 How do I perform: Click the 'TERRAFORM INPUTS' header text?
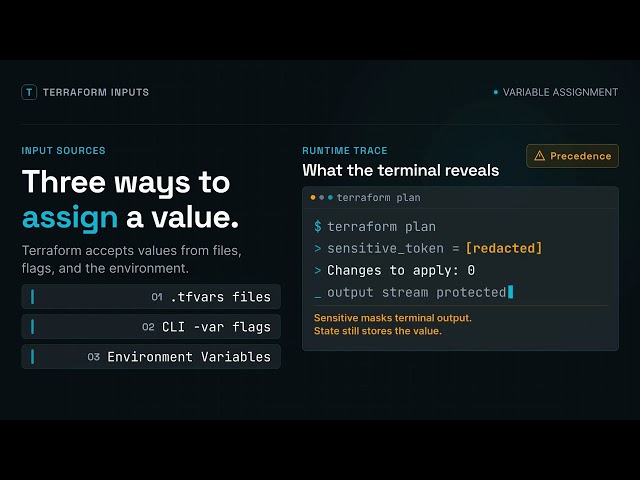[x=96, y=92]
